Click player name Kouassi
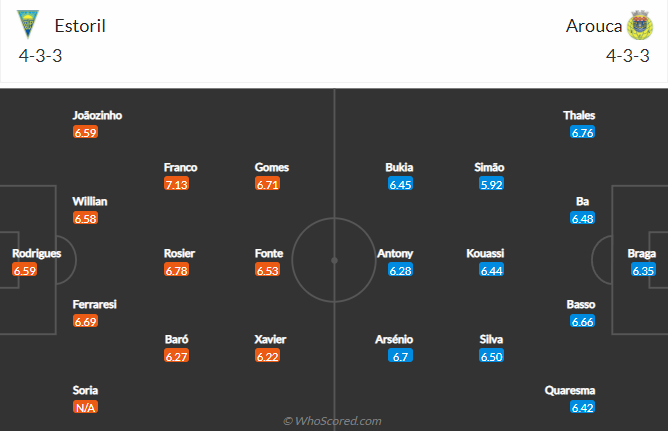 tap(485, 253)
